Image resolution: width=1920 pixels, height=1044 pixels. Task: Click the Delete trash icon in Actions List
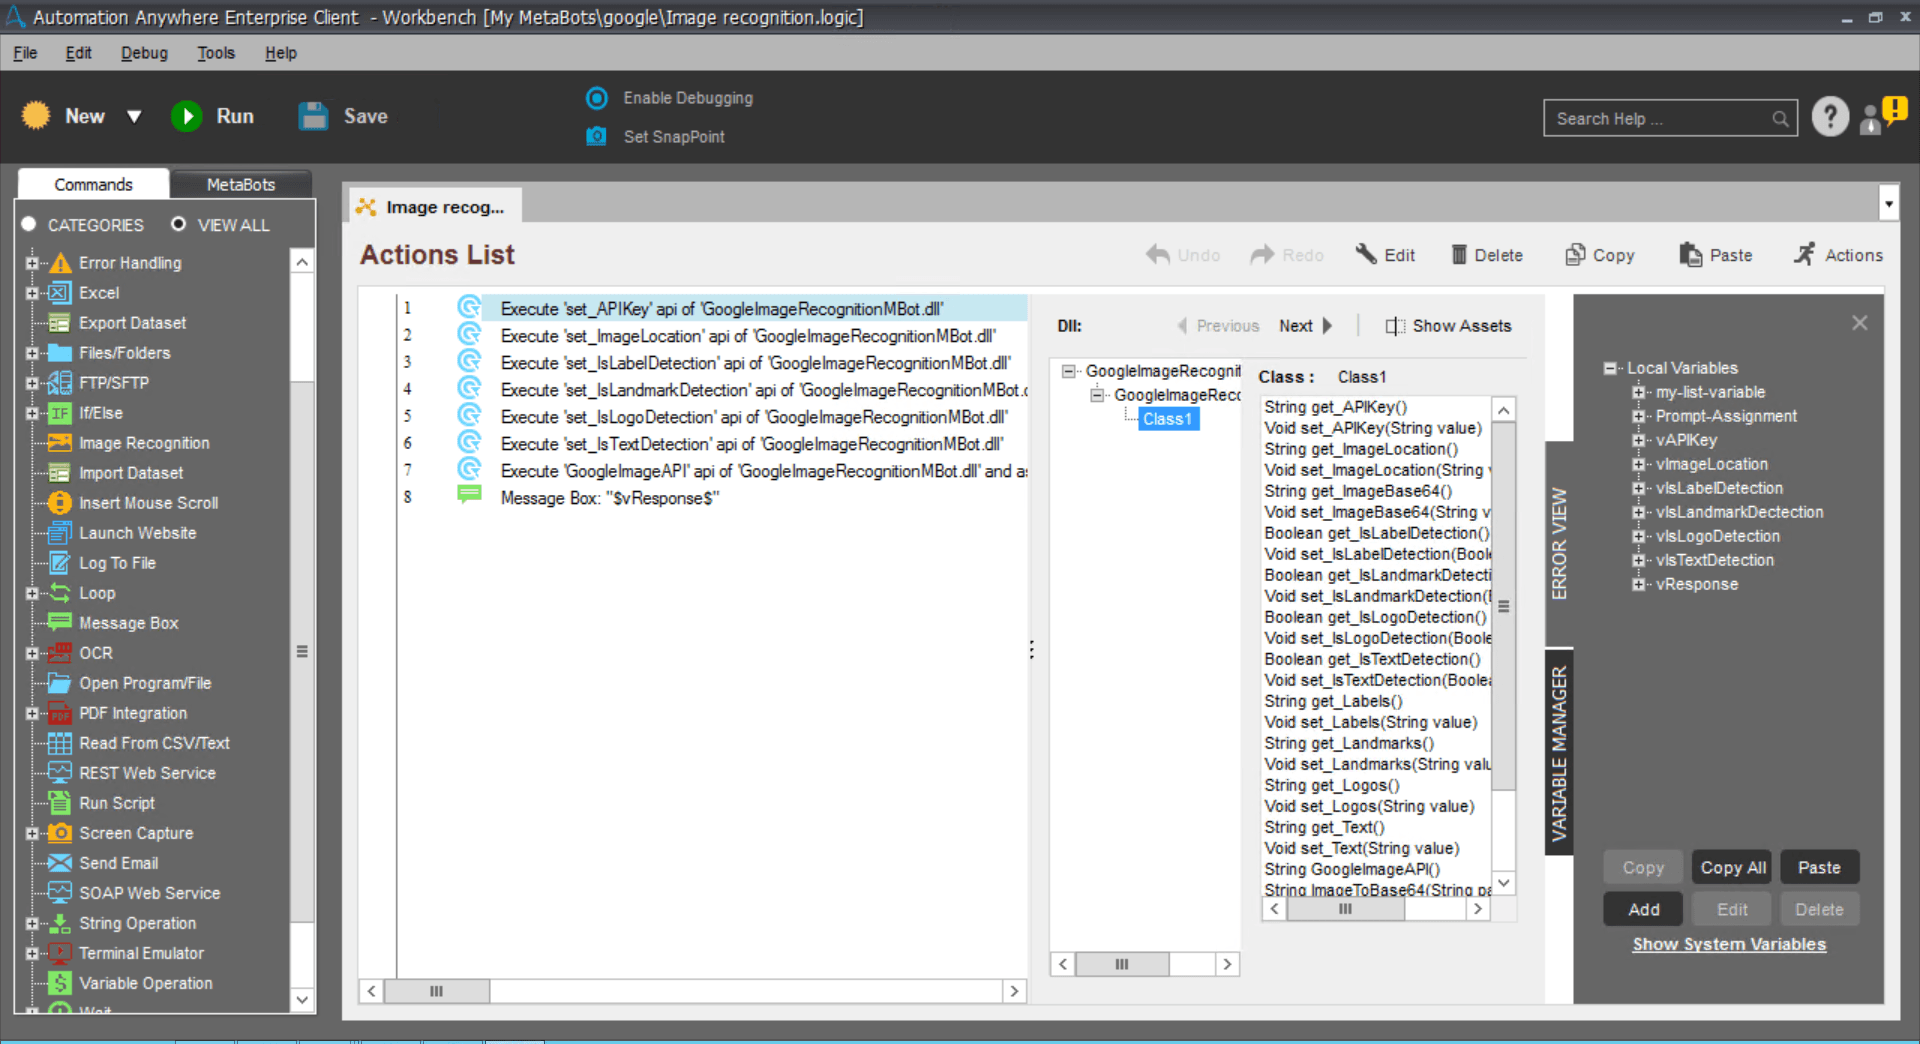tap(1459, 255)
